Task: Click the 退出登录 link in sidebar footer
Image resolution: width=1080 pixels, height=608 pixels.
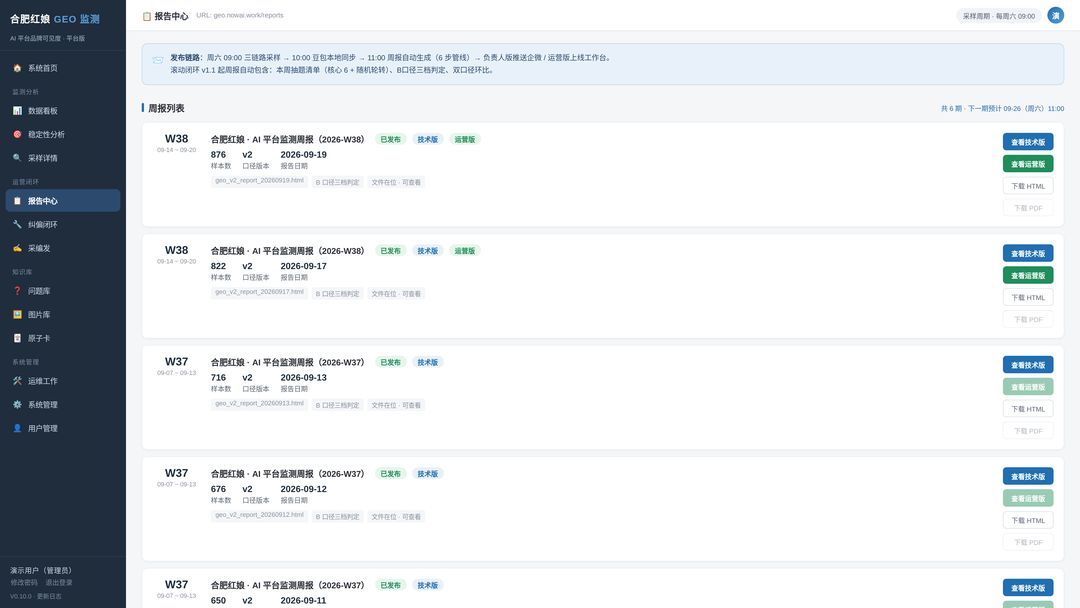Action: 59,583
